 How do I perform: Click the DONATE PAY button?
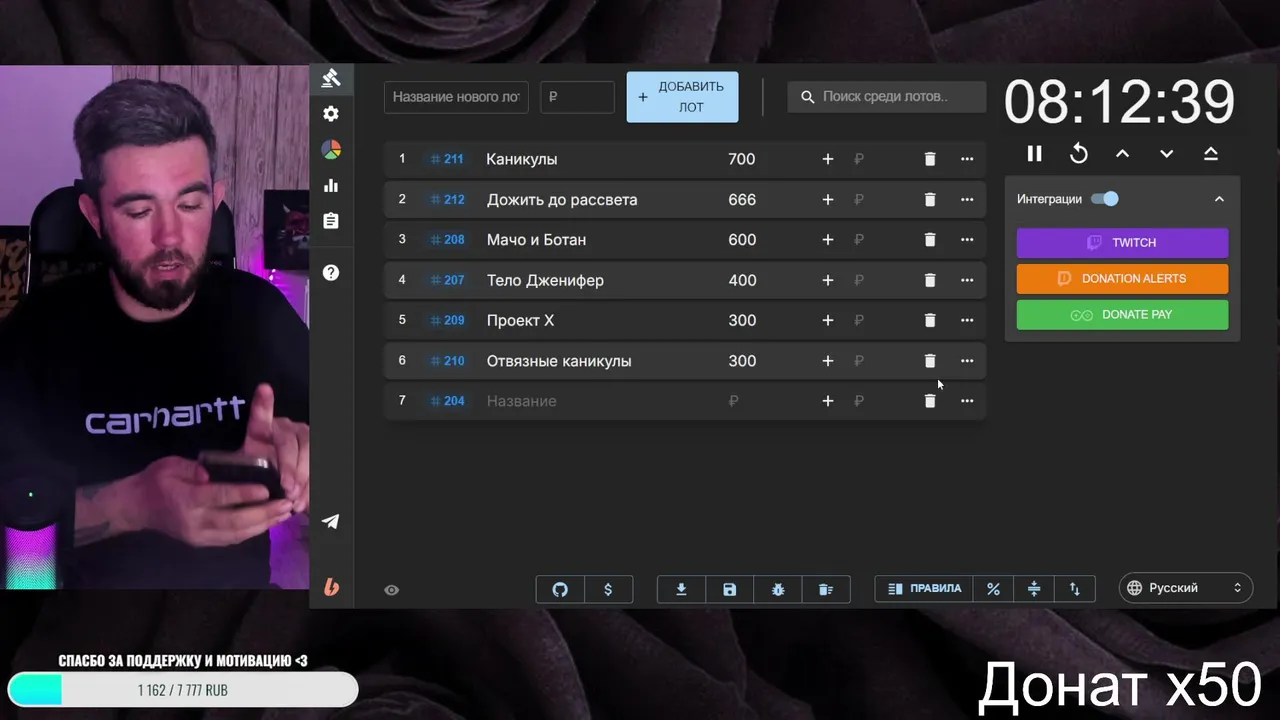point(1122,315)
